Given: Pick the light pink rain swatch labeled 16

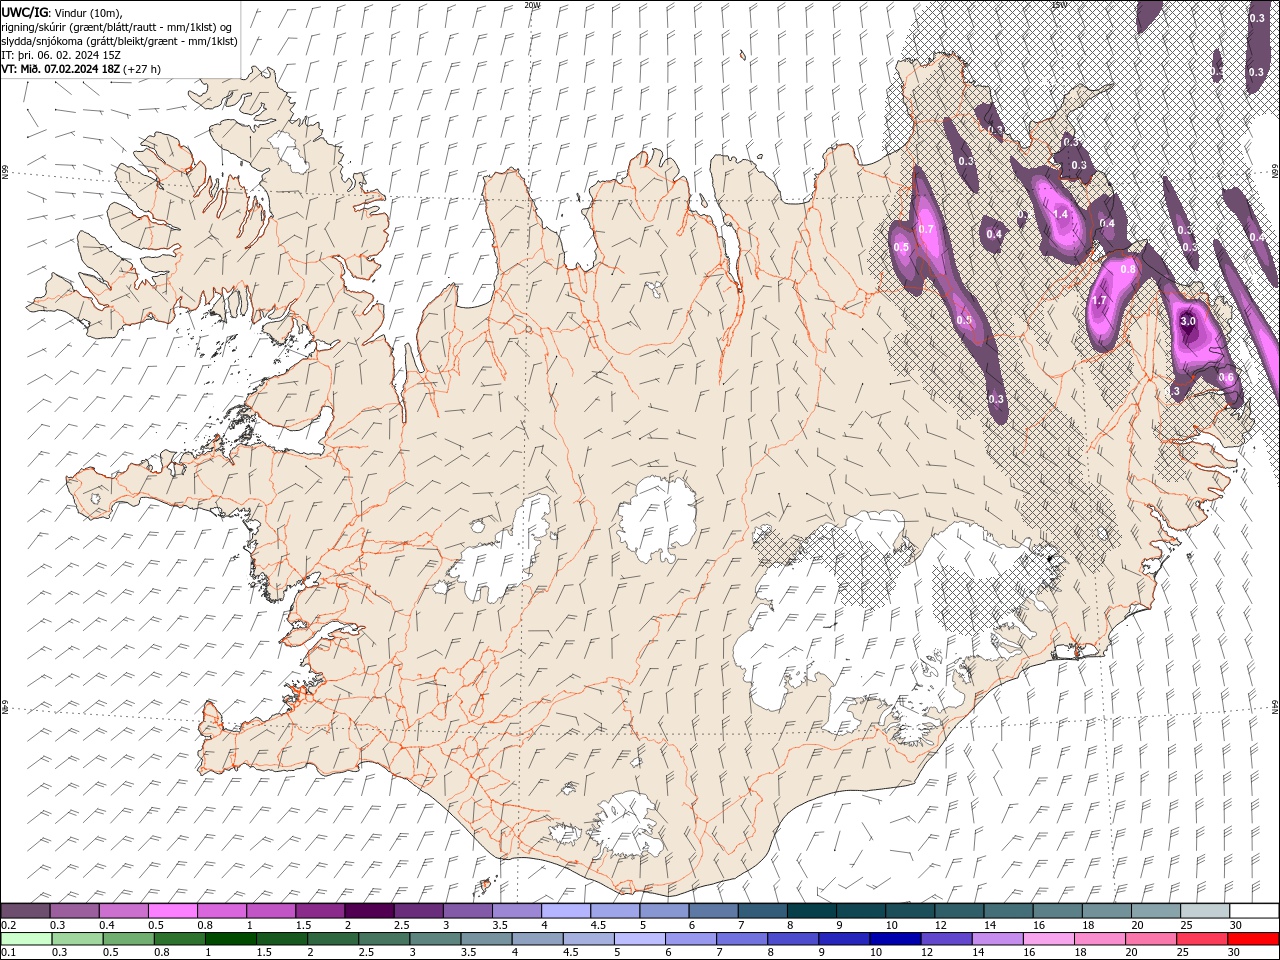Looking at the screenshot, I should 1049,939.
